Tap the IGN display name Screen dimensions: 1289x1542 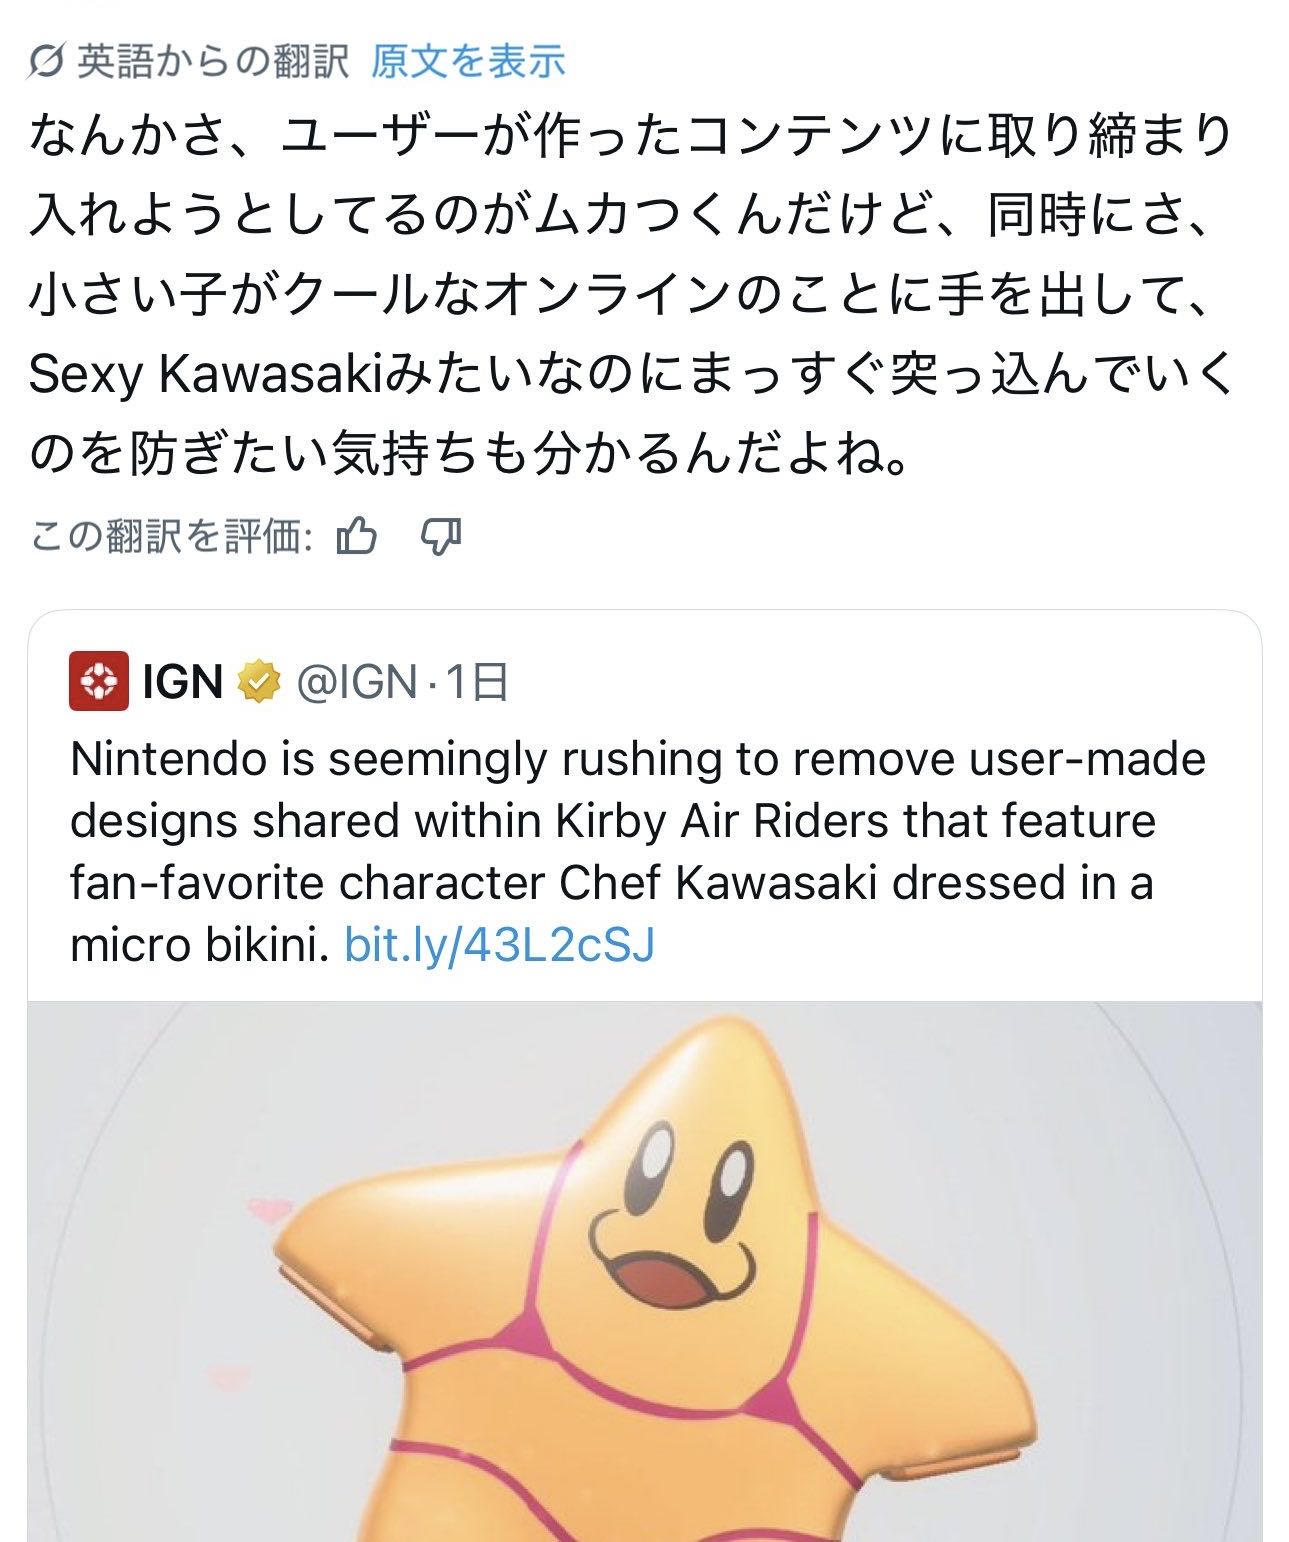point(182,682)
